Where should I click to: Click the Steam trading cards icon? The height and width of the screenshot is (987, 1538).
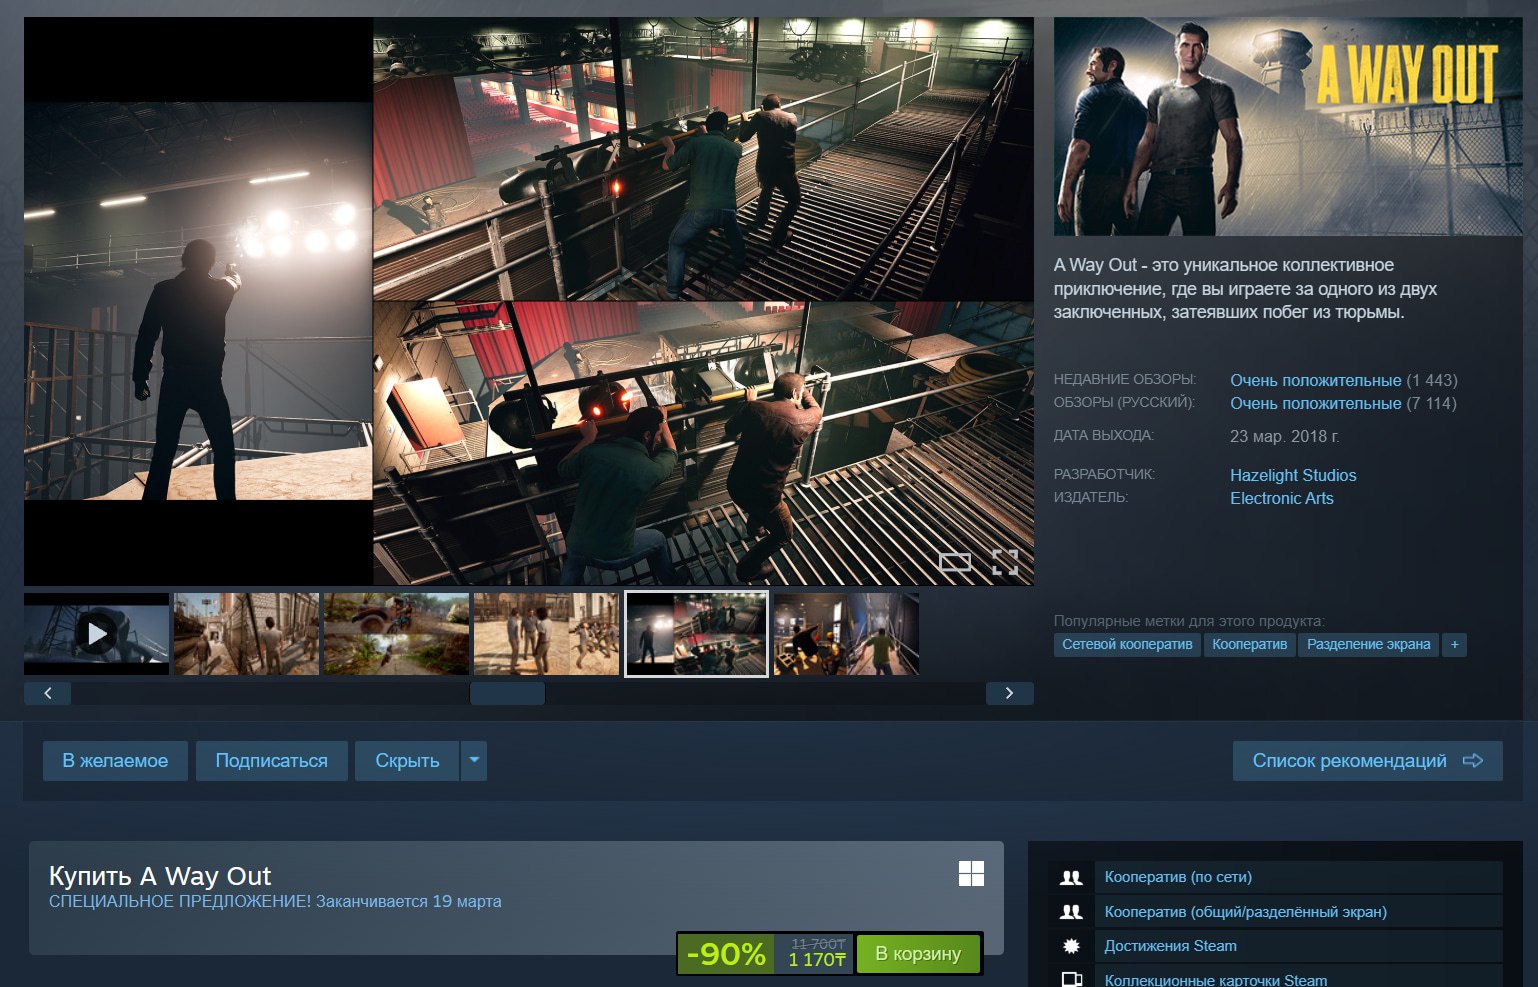point(1071,979)
